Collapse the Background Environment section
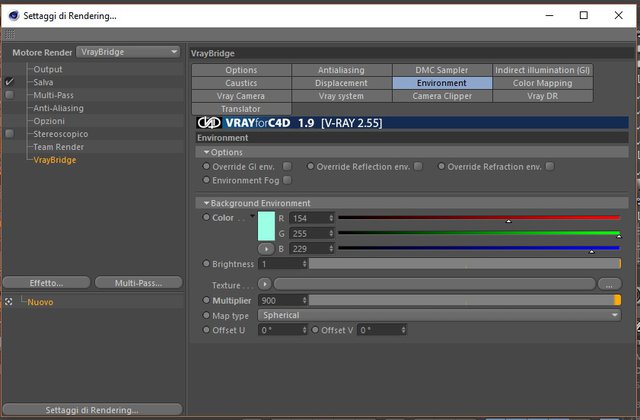Viewport: 640px width, 420px height. click(207, 203)
